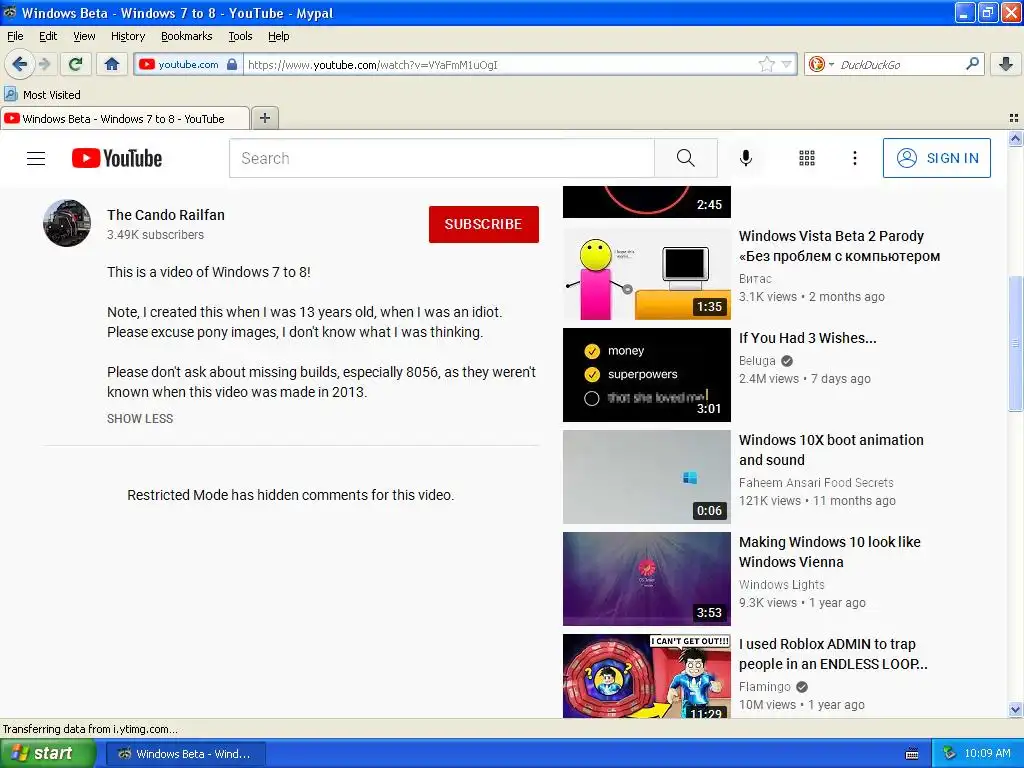Screen dimensions: 1024x768
Task: Open the File menu
Action: coord(15,36)
